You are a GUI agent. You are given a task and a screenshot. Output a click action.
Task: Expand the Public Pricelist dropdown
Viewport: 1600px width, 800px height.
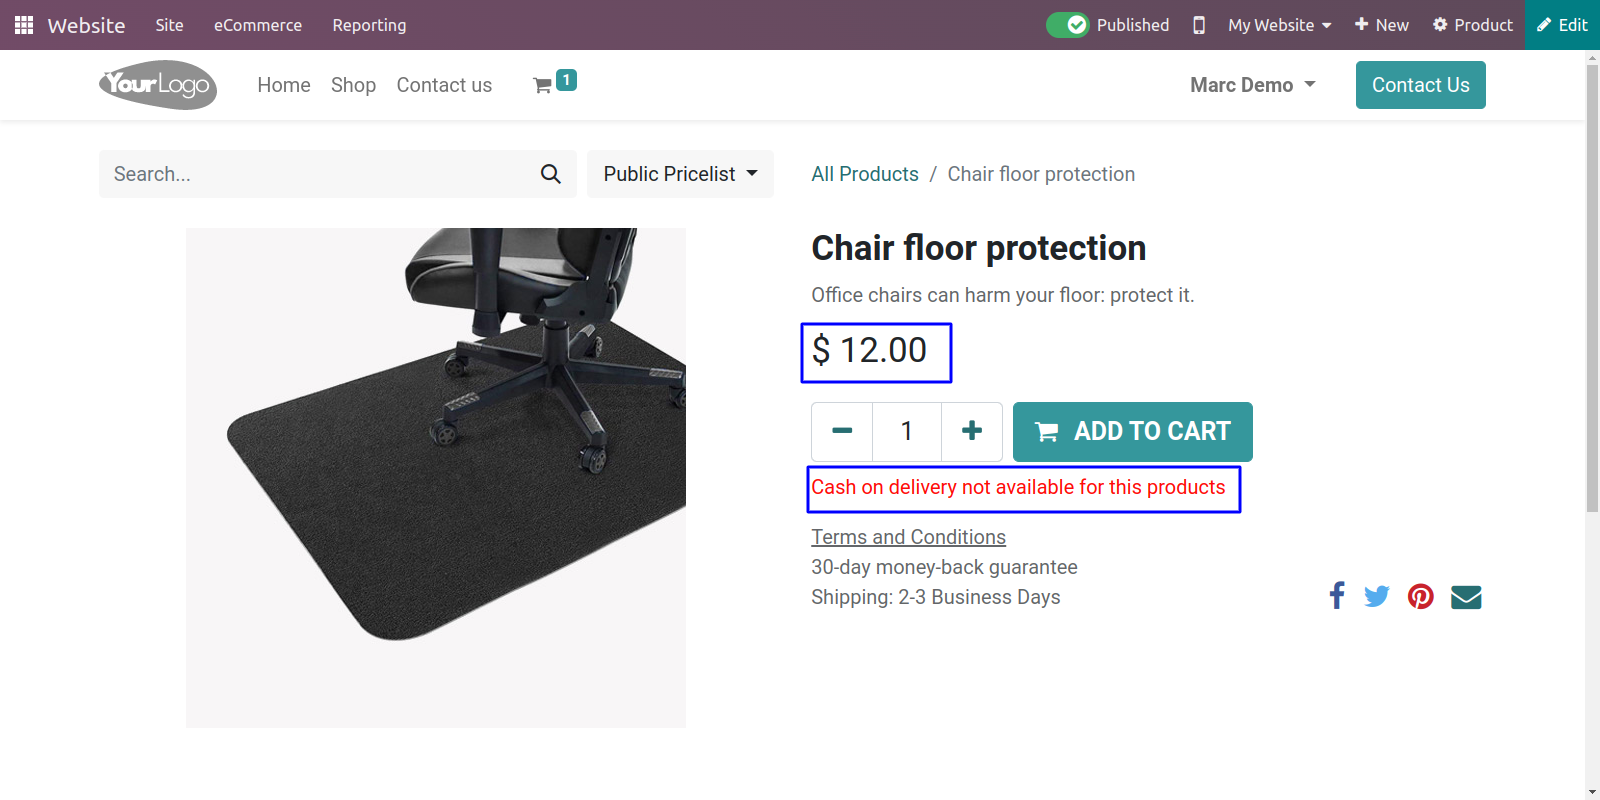click(x=680, y=174)
